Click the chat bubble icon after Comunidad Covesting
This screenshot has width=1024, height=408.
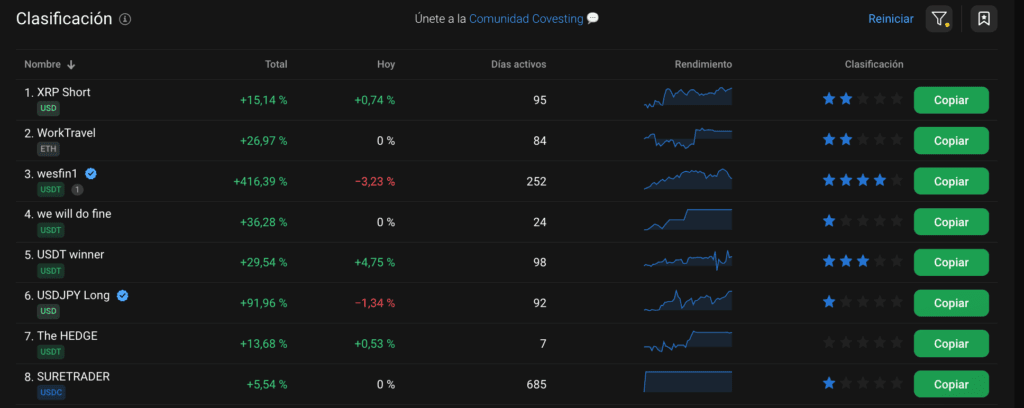tap(593, 19)
